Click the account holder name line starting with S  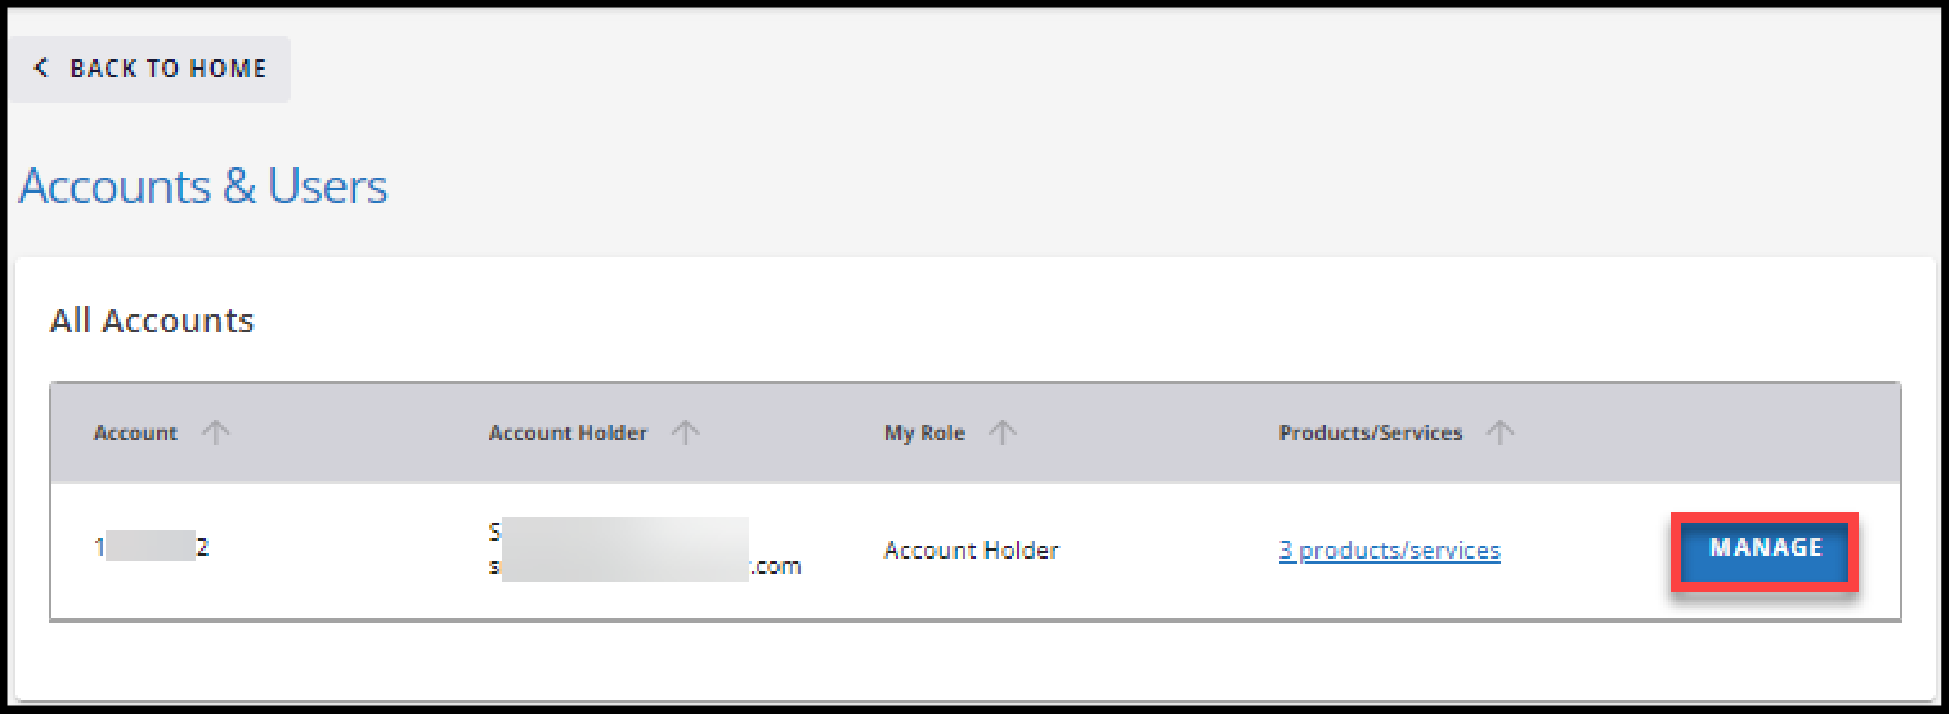[x=620, y=532]
